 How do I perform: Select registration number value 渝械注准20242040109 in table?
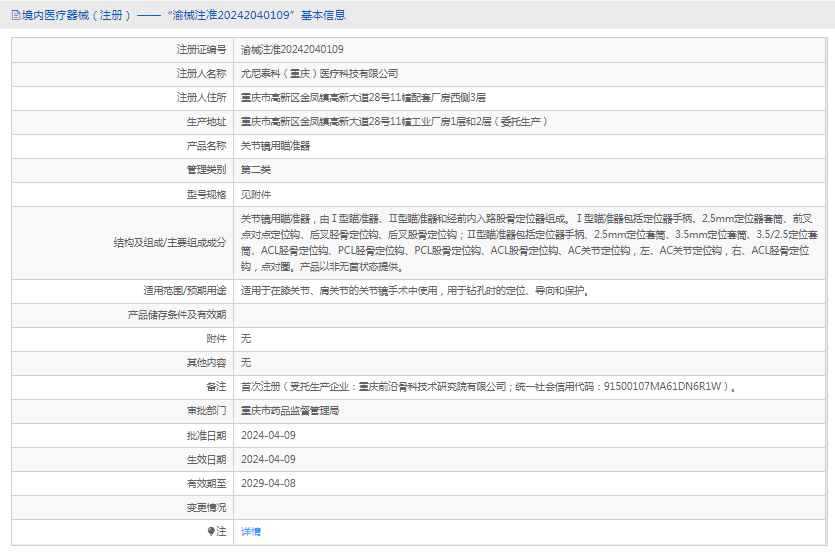[x=292, y=50]
